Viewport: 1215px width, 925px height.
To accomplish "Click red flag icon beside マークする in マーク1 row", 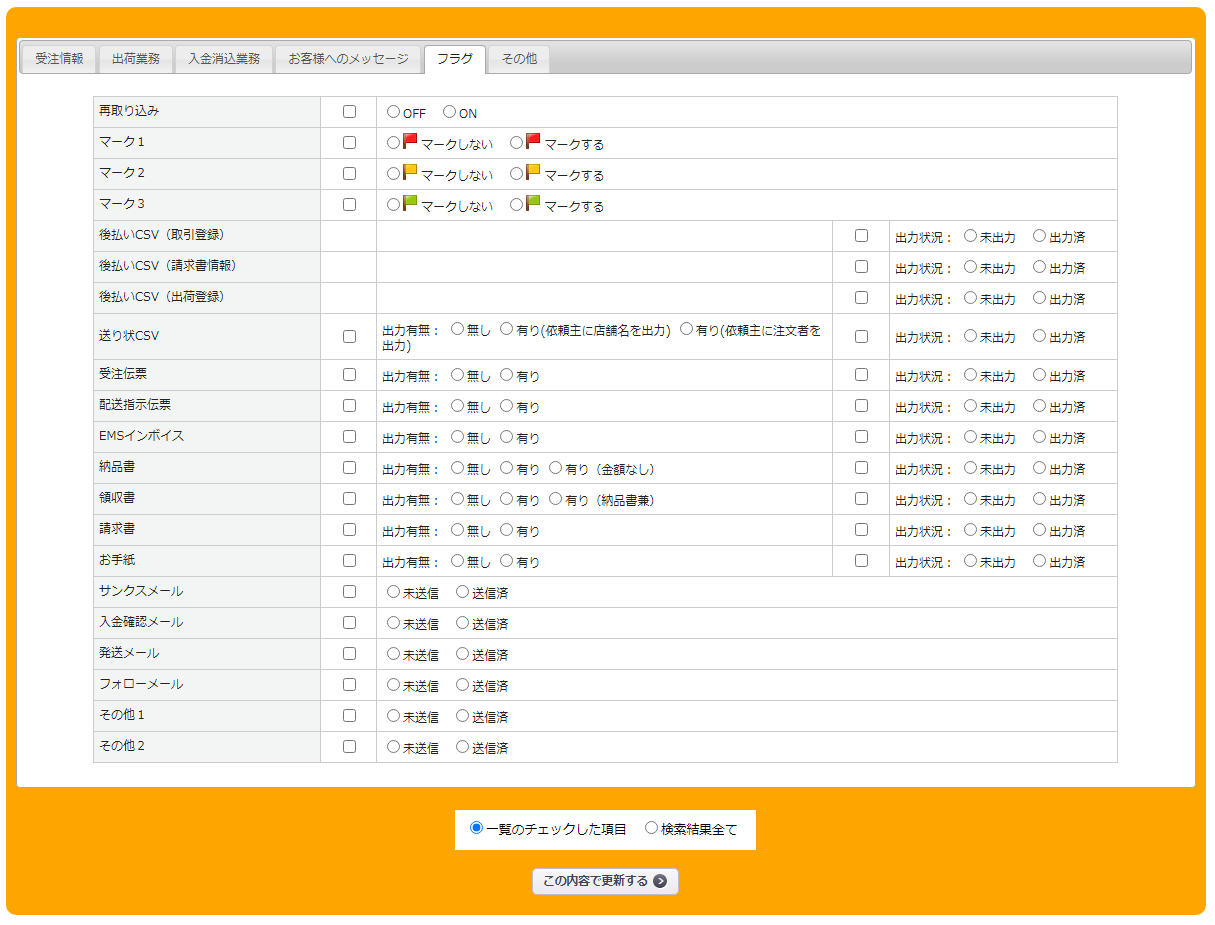I will tap(533, 142).
